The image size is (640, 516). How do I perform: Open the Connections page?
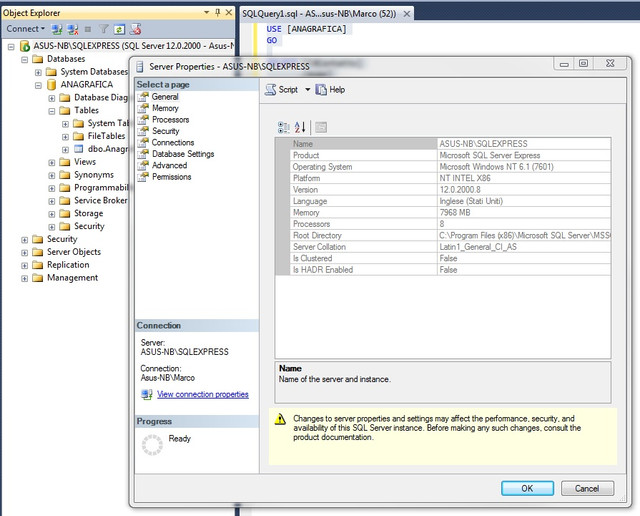pos(173,142)
